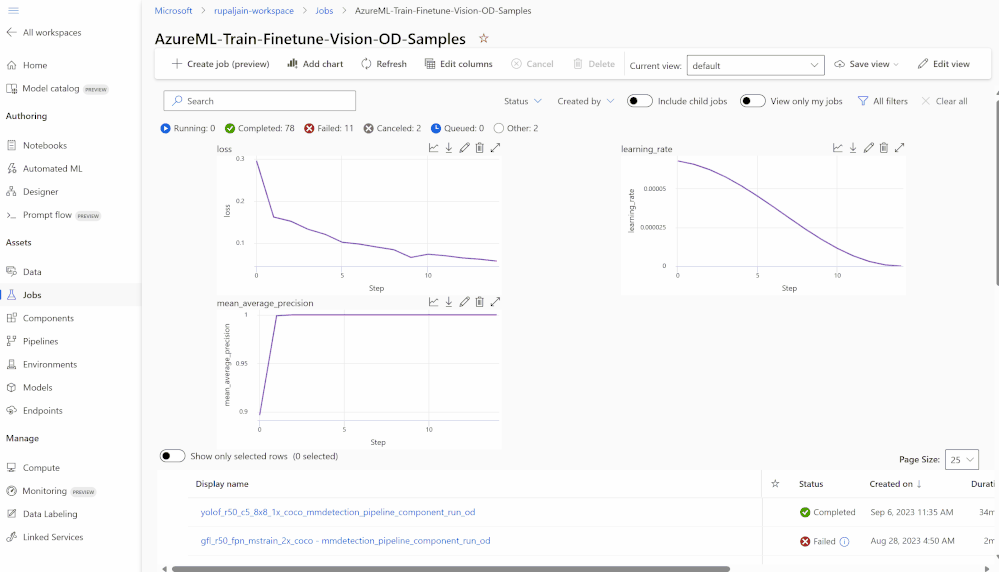The width and height of the screenshot is (999, 572).
Task: Download the loss chart data
Action: tap(449, 148)
